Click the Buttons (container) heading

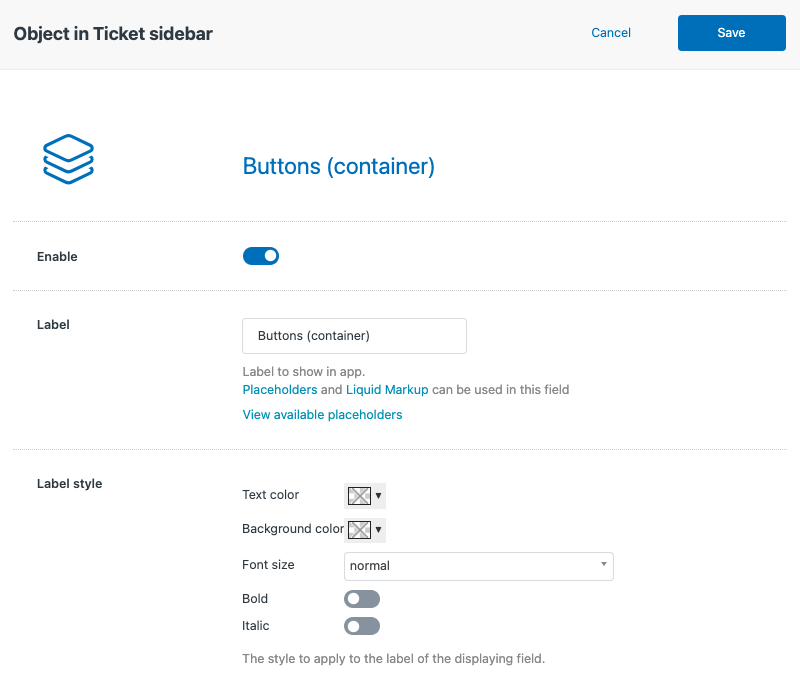click(339, 166)
